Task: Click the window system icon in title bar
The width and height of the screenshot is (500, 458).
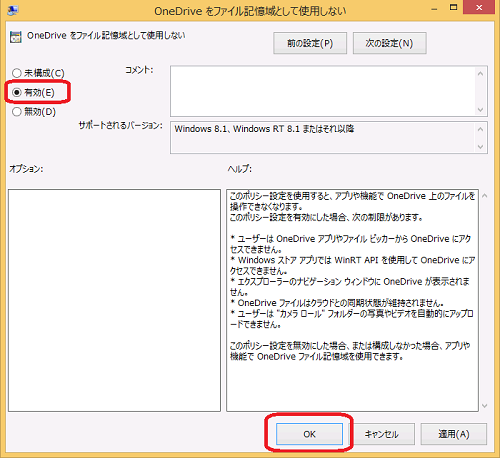Action: pyautogui.click(x=13, y=10)
